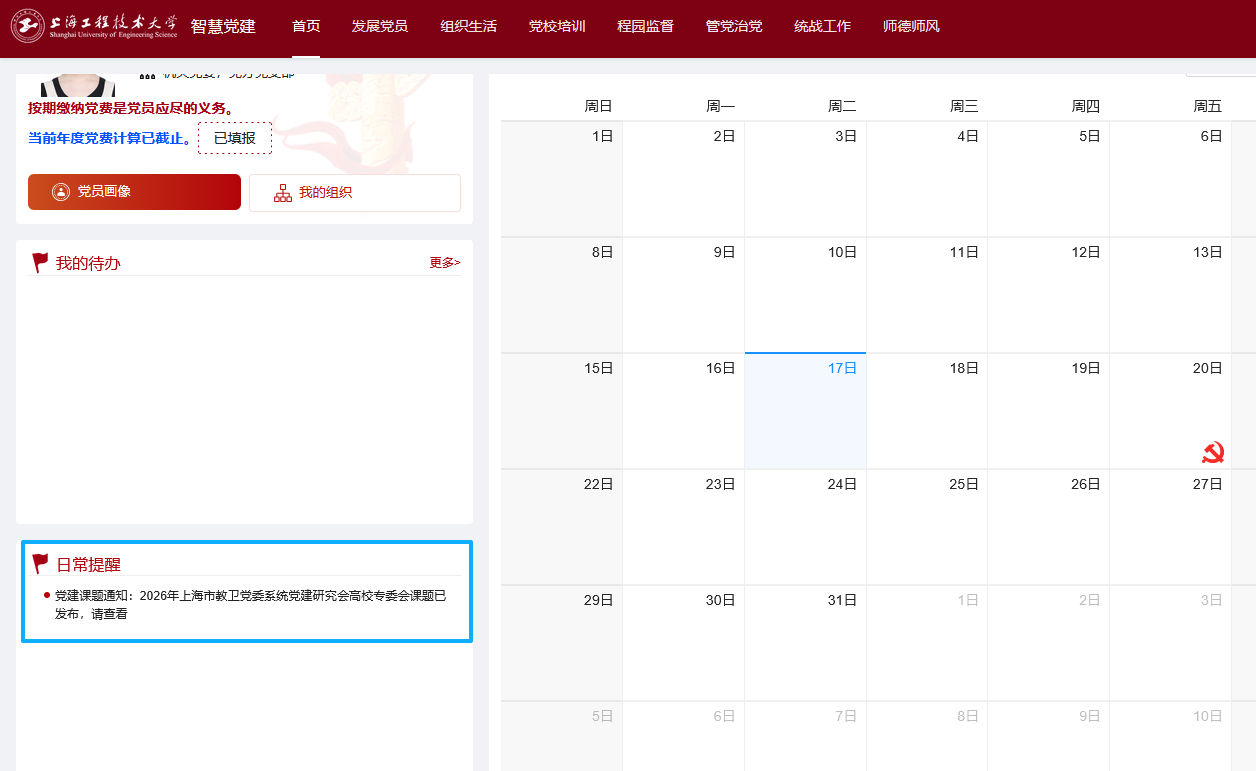Open 更多 link for my to-do list
Viewport: 1256px width, 771px height.
[445, 263]
